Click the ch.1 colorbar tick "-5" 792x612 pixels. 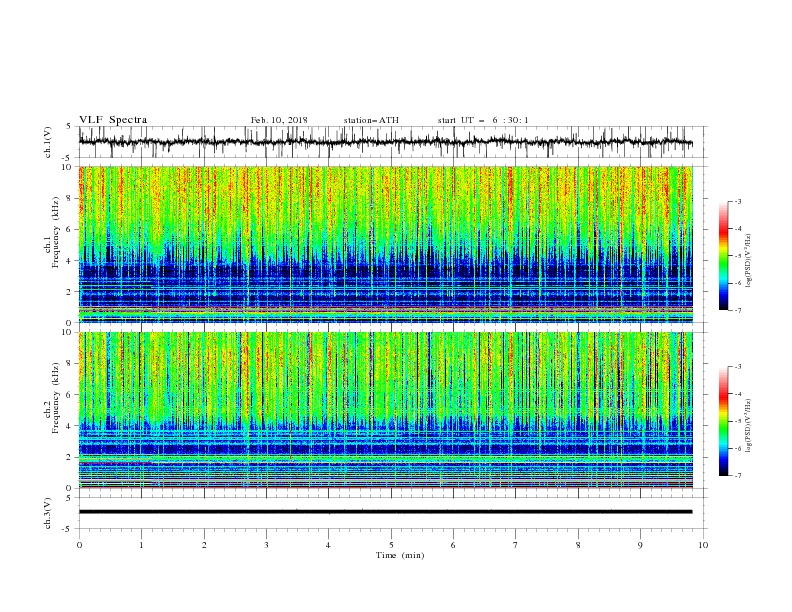click(738, 256)
